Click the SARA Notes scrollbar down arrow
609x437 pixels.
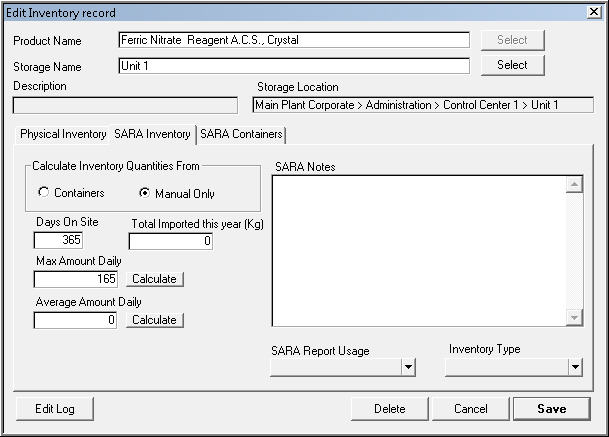tap(574, 317)
